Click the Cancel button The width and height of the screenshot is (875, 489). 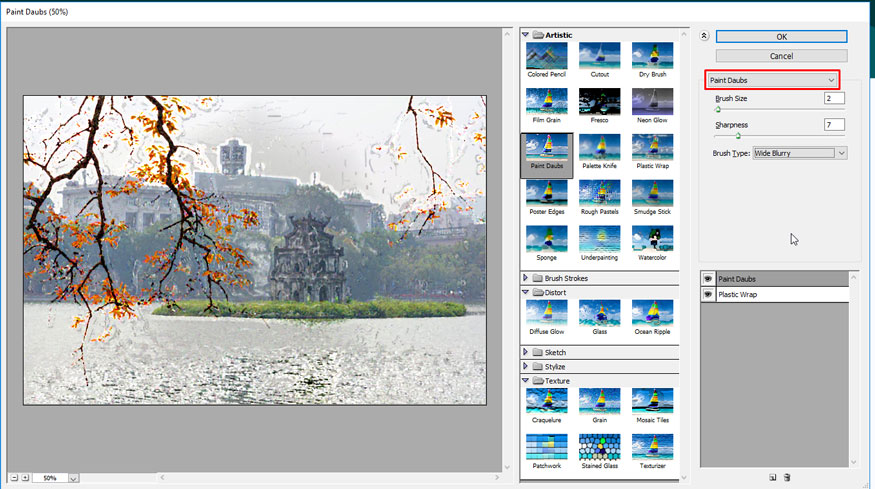tap(781, 56)
